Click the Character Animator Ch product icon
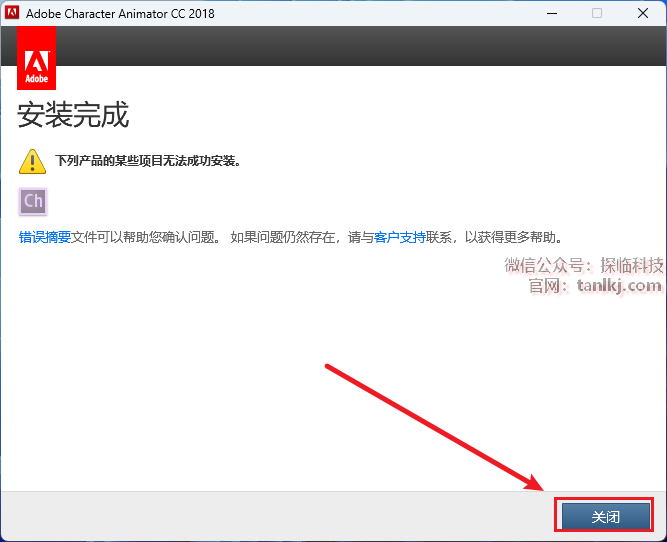 click(33, 201)
